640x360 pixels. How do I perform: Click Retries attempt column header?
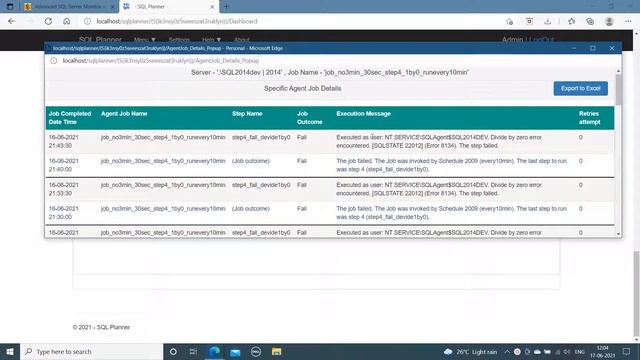tap(589, 118)
